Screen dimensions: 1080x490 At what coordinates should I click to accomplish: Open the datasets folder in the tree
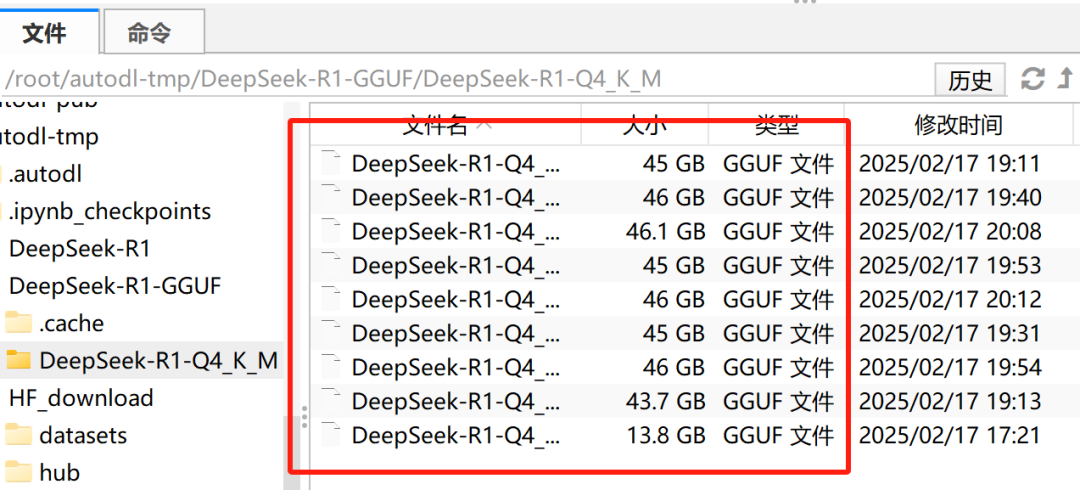[x=83, y=436]
